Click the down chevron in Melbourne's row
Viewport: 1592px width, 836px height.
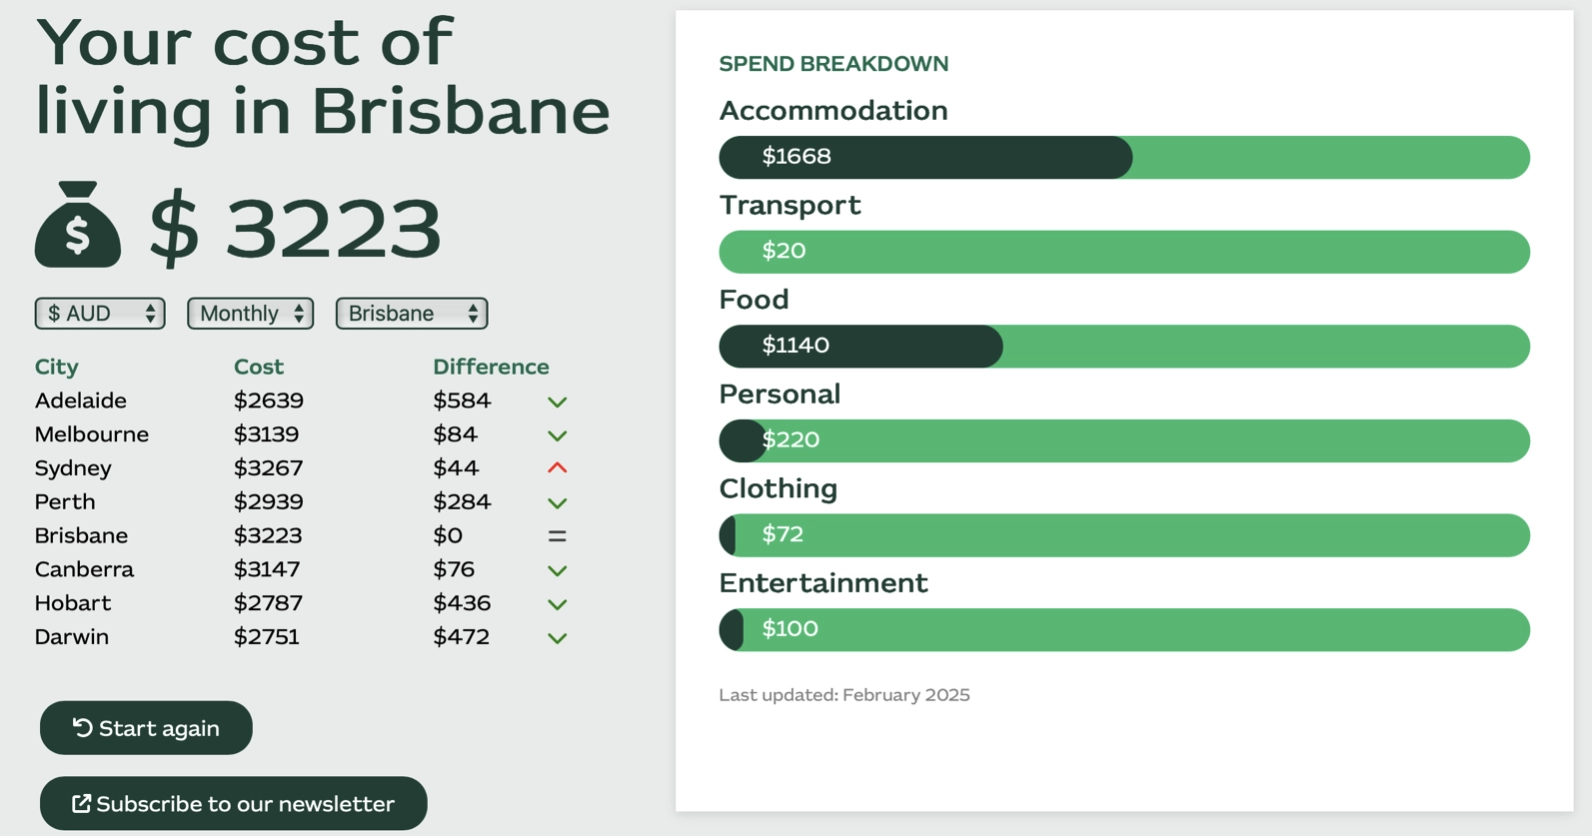[x=557, y=436]
